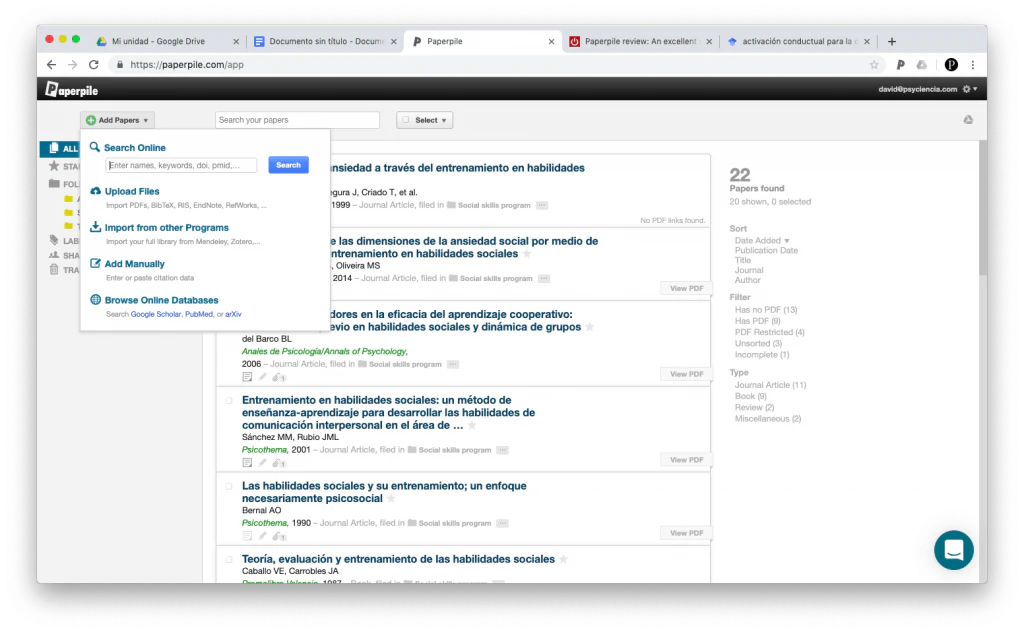Click attachment paperclip icon for del Barco paper

coord(279,377)
